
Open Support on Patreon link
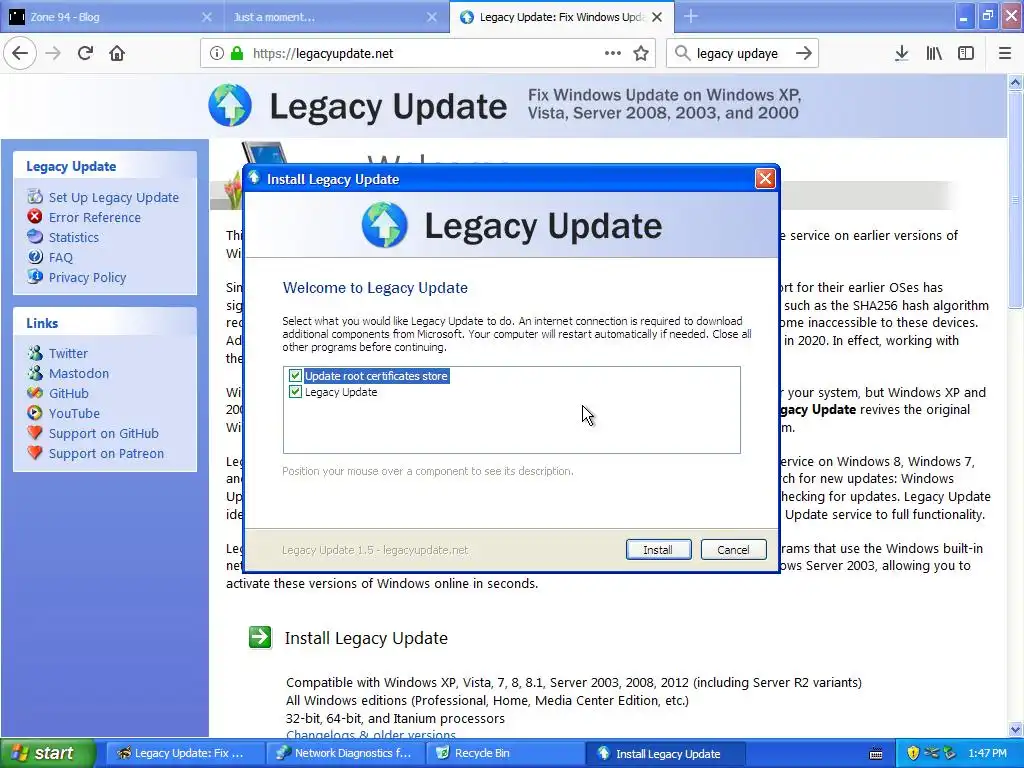(x=106, y=453)
